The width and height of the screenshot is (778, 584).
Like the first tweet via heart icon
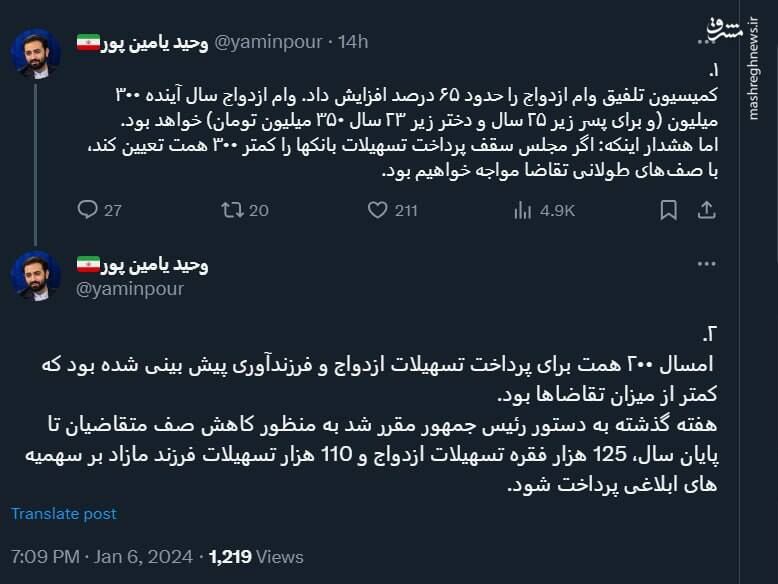click(377, 210)
